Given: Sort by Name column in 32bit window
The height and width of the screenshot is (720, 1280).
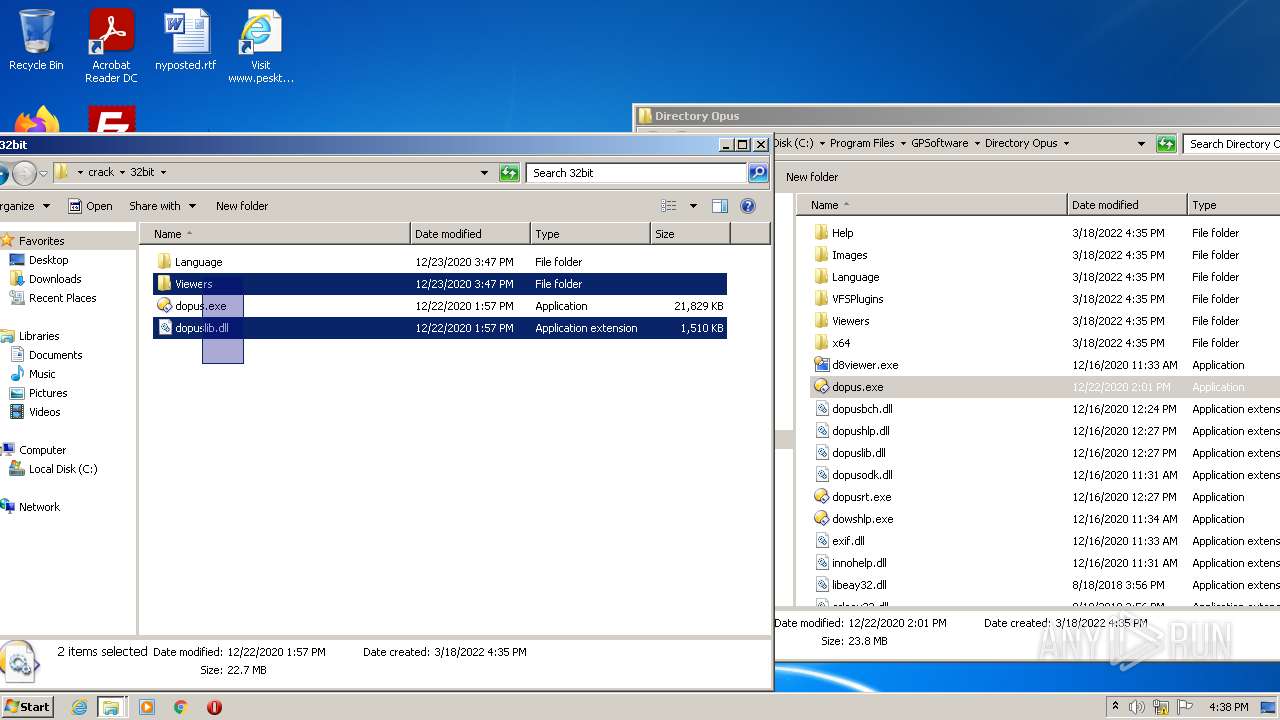Looking at the screenshot, I should tap(275, 234).
